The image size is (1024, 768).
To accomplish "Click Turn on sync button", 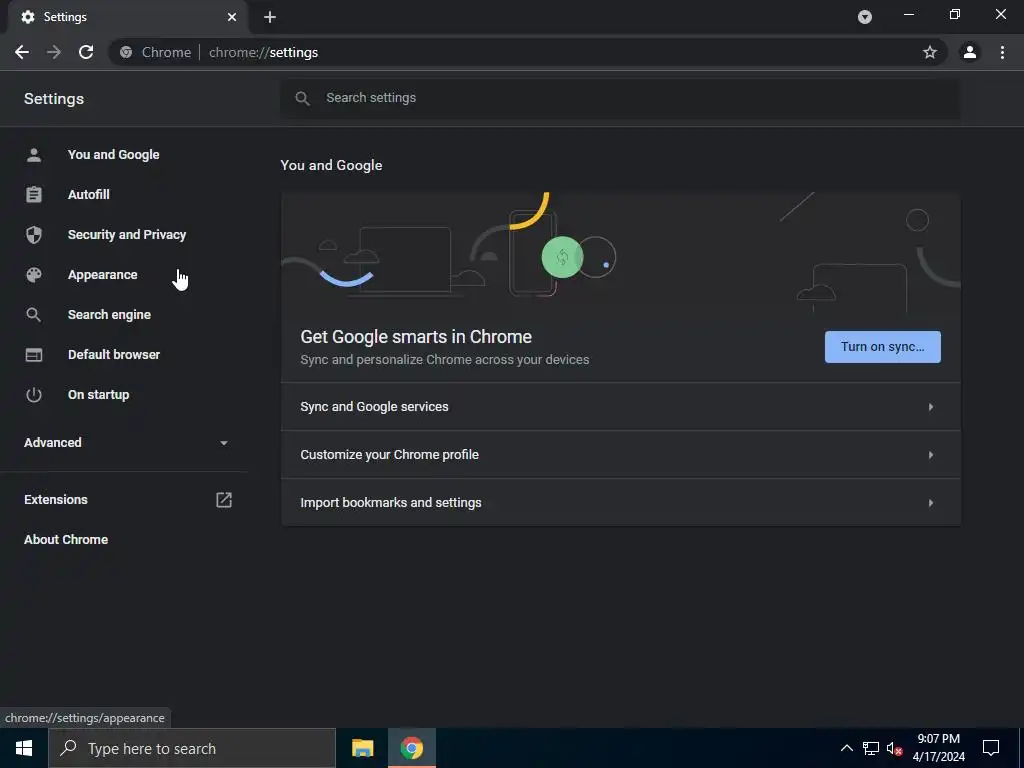I will (882, 347).
